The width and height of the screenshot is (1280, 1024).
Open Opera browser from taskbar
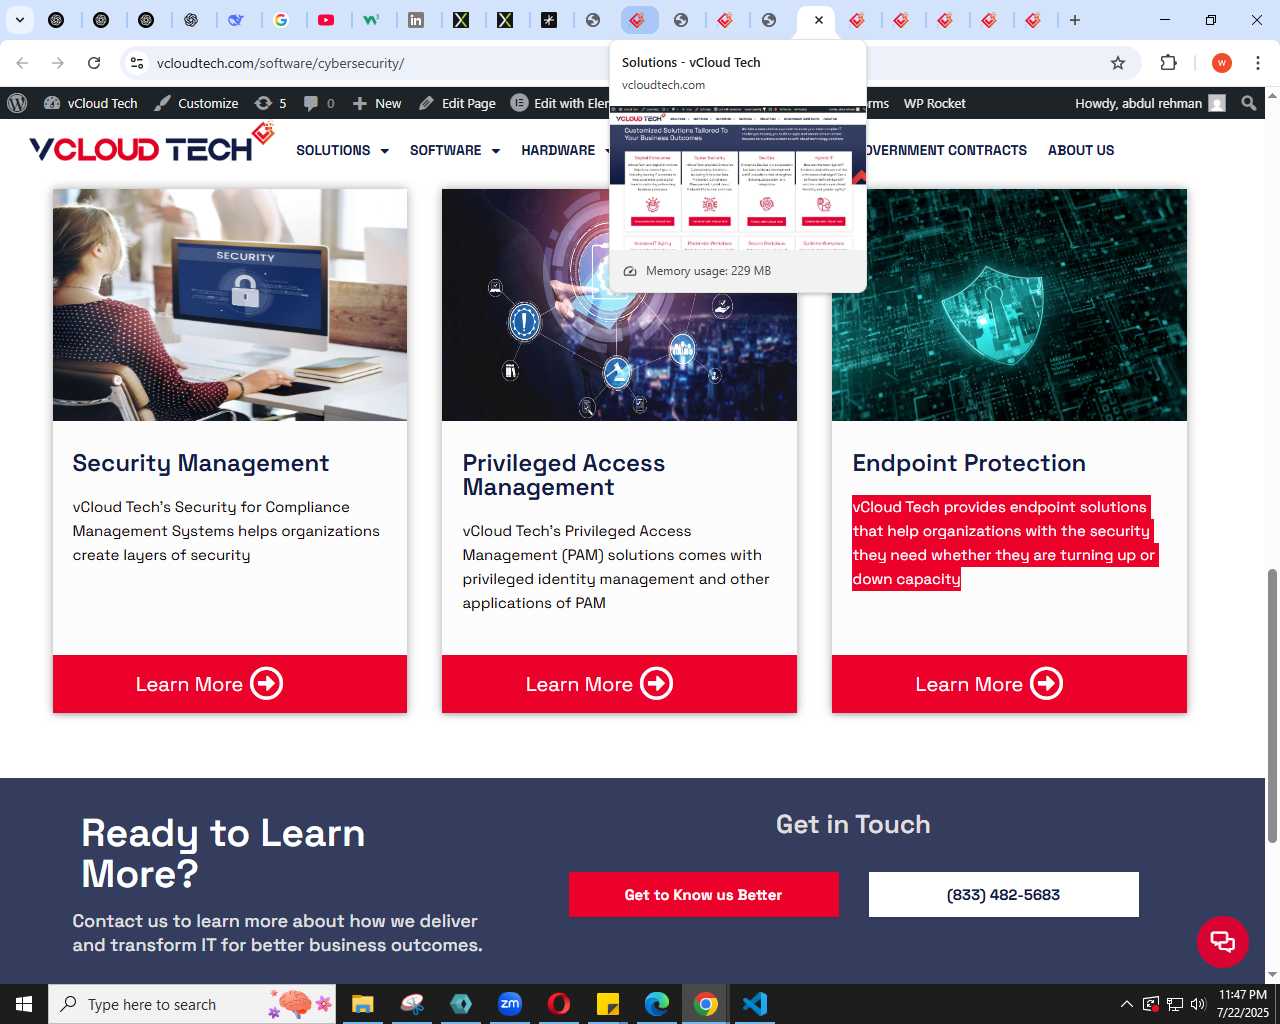(x=559, y=1004)
